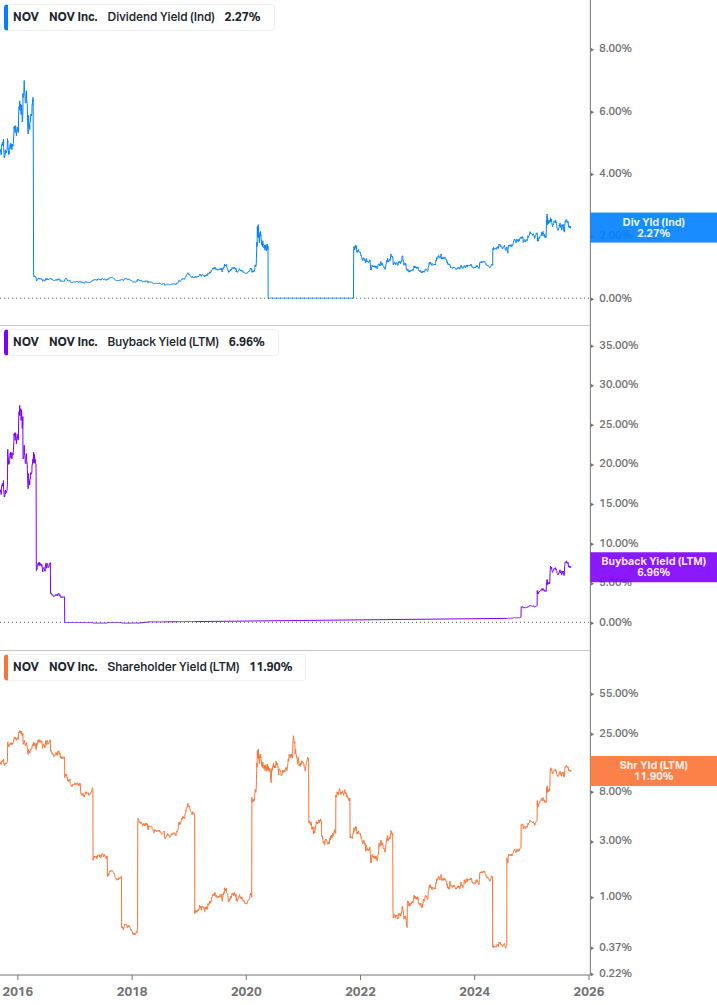Click the 35.00% tick on the buyback yield axis
Viewport: 717px width, 1005px height.
(618, 345)
